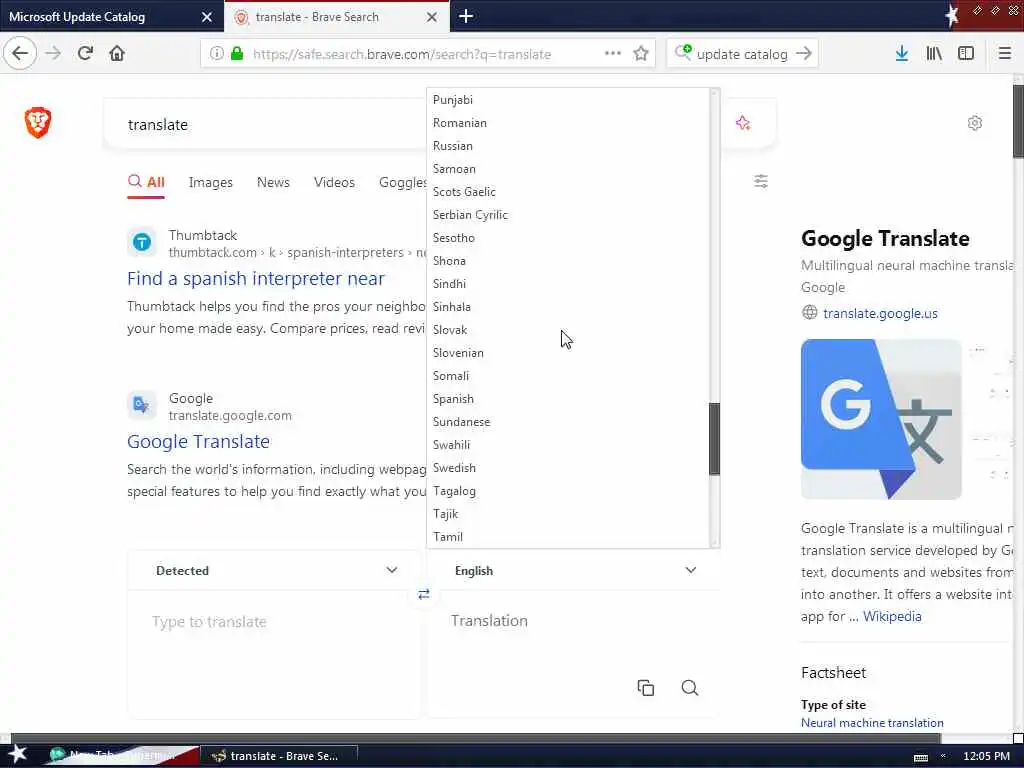Bookmark this page with the star

point(641,54)
